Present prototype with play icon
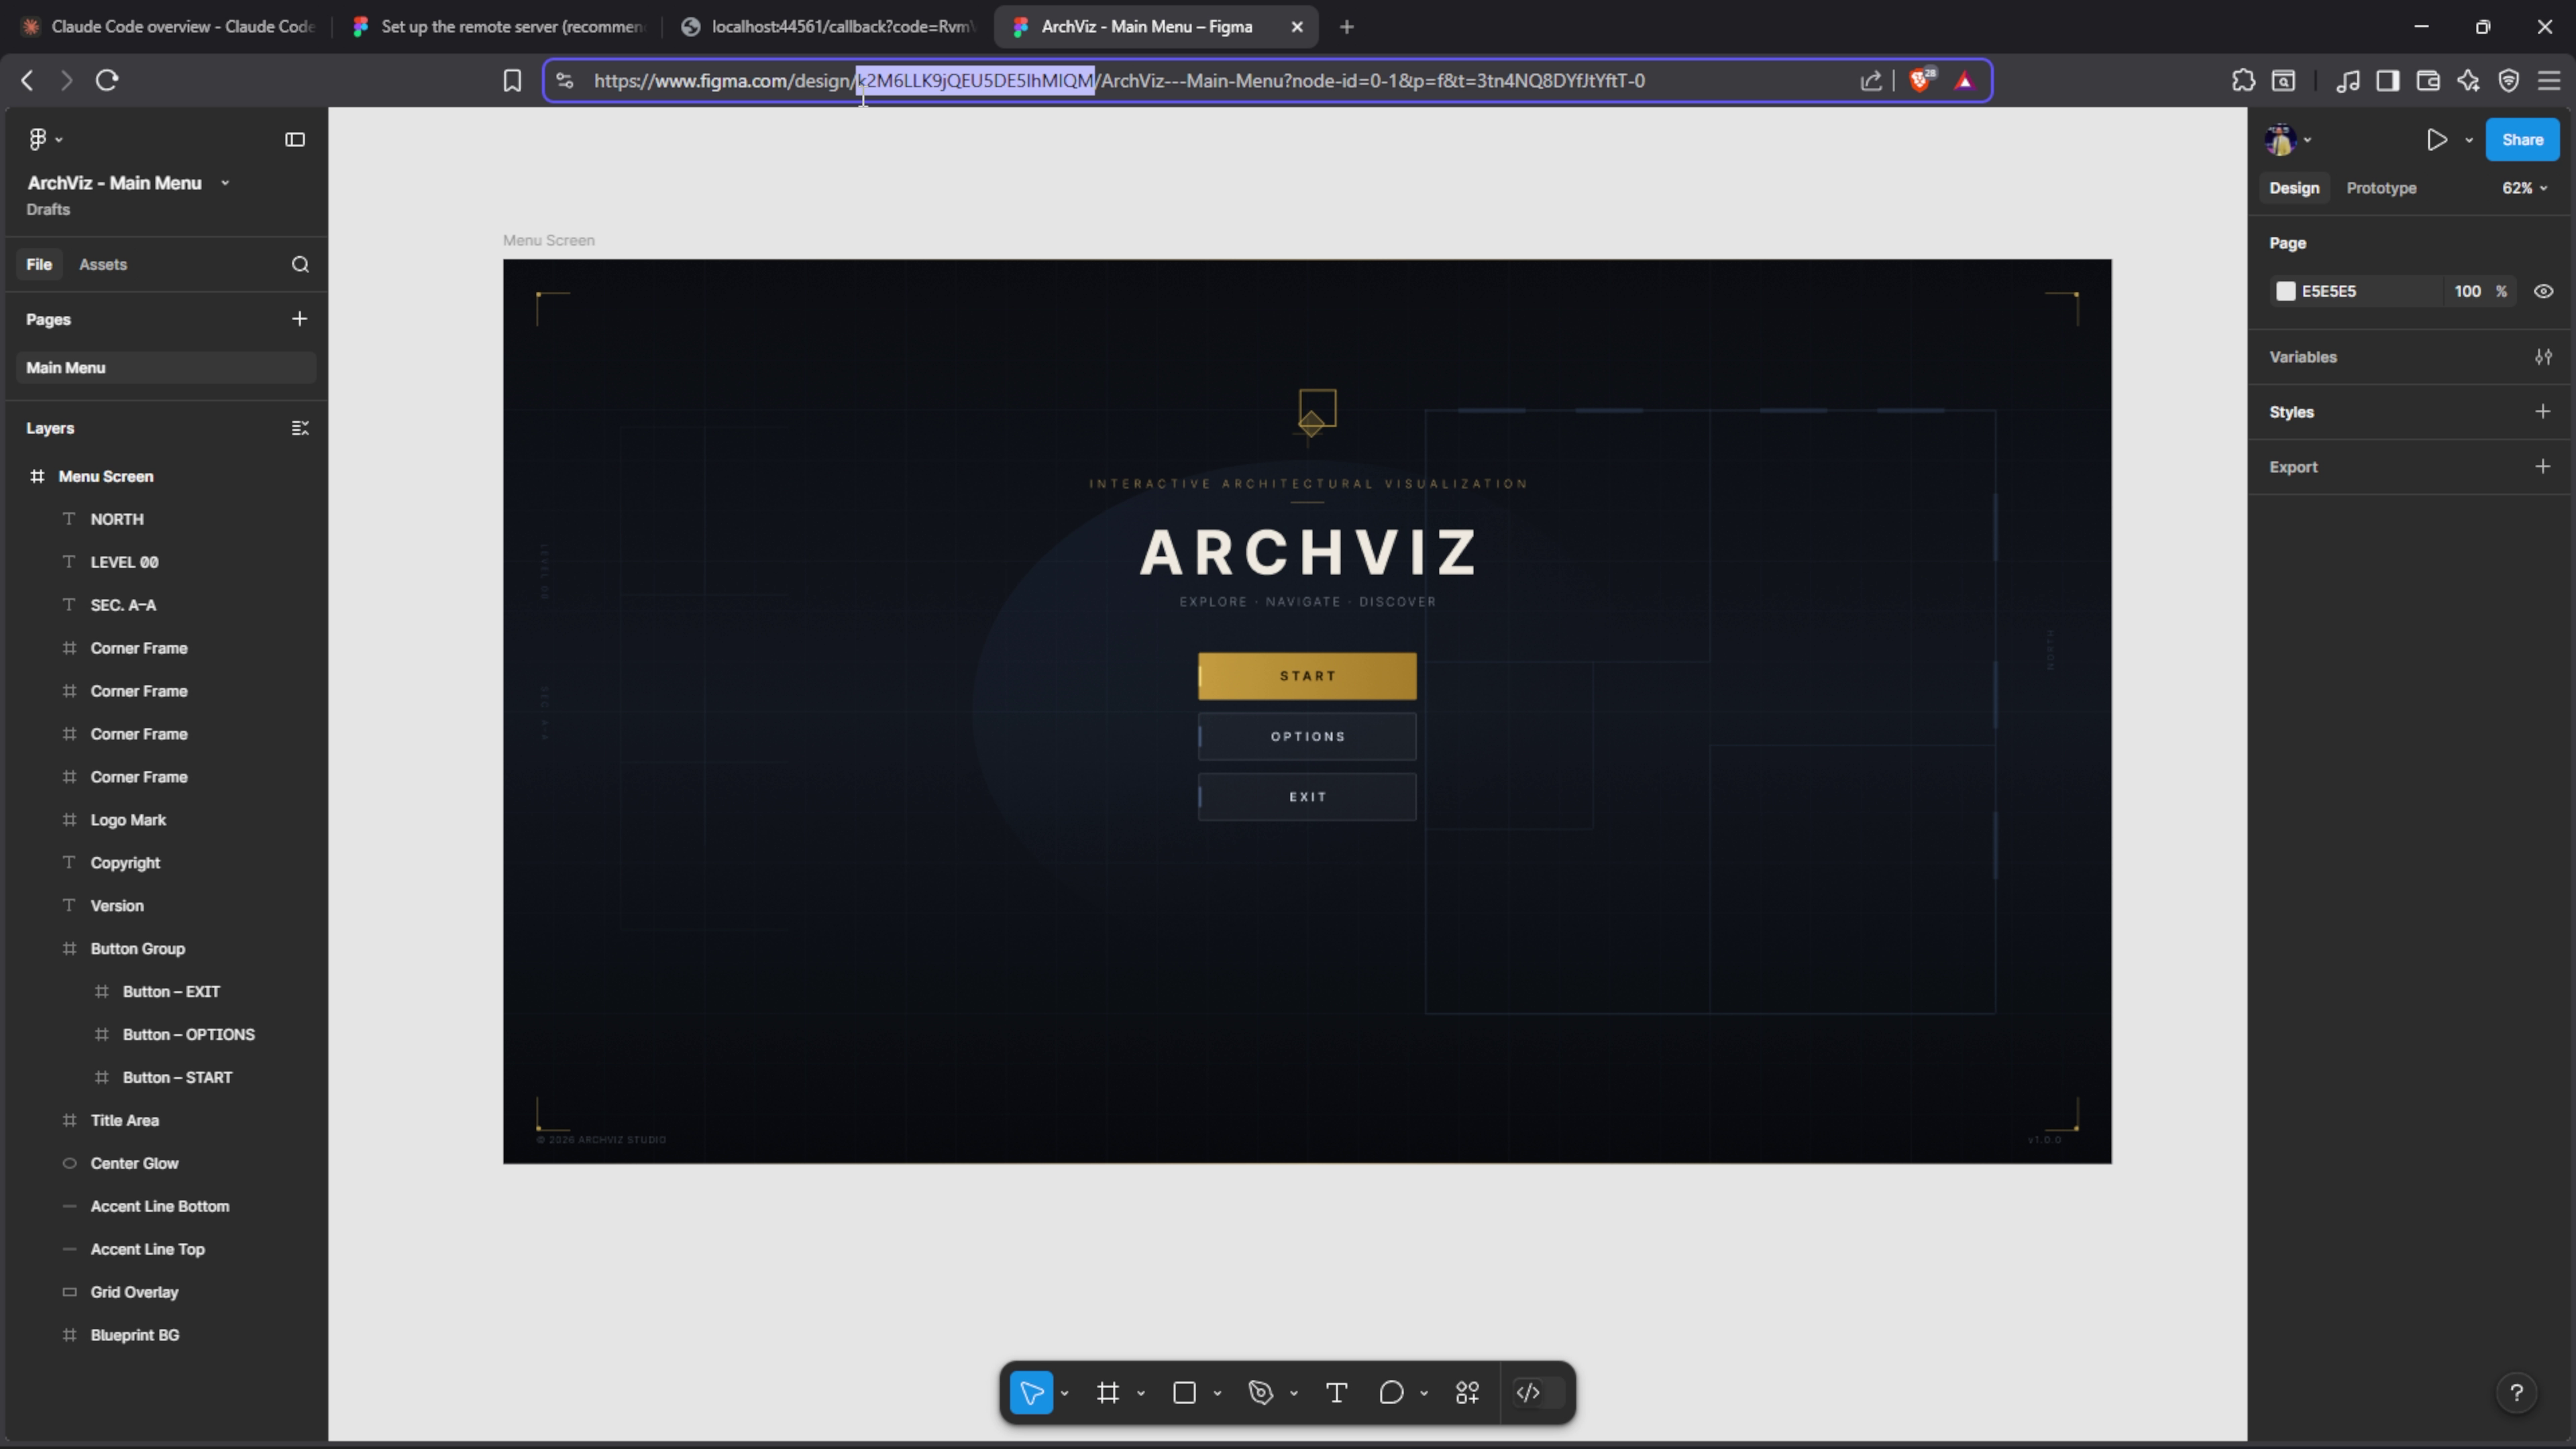Image resolution: width=2576 pixels, height=1449 pixels. [x=2437, y=139]
